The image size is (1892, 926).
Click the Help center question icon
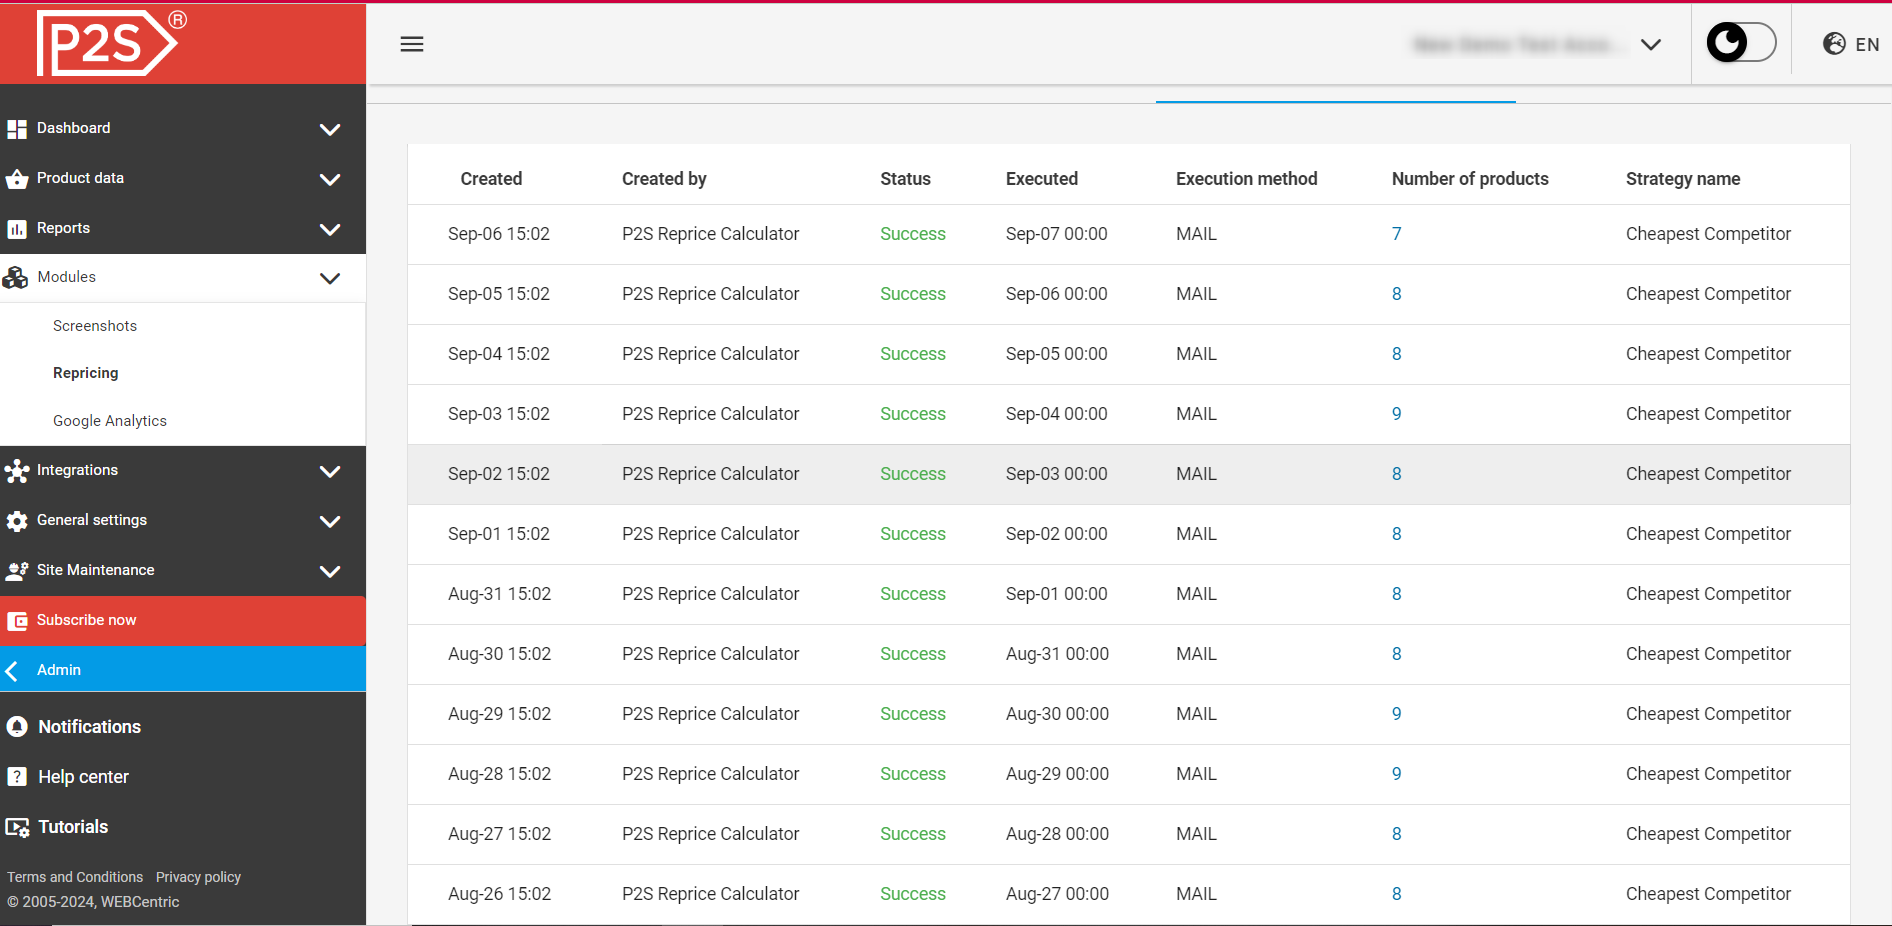coord(17,777)
